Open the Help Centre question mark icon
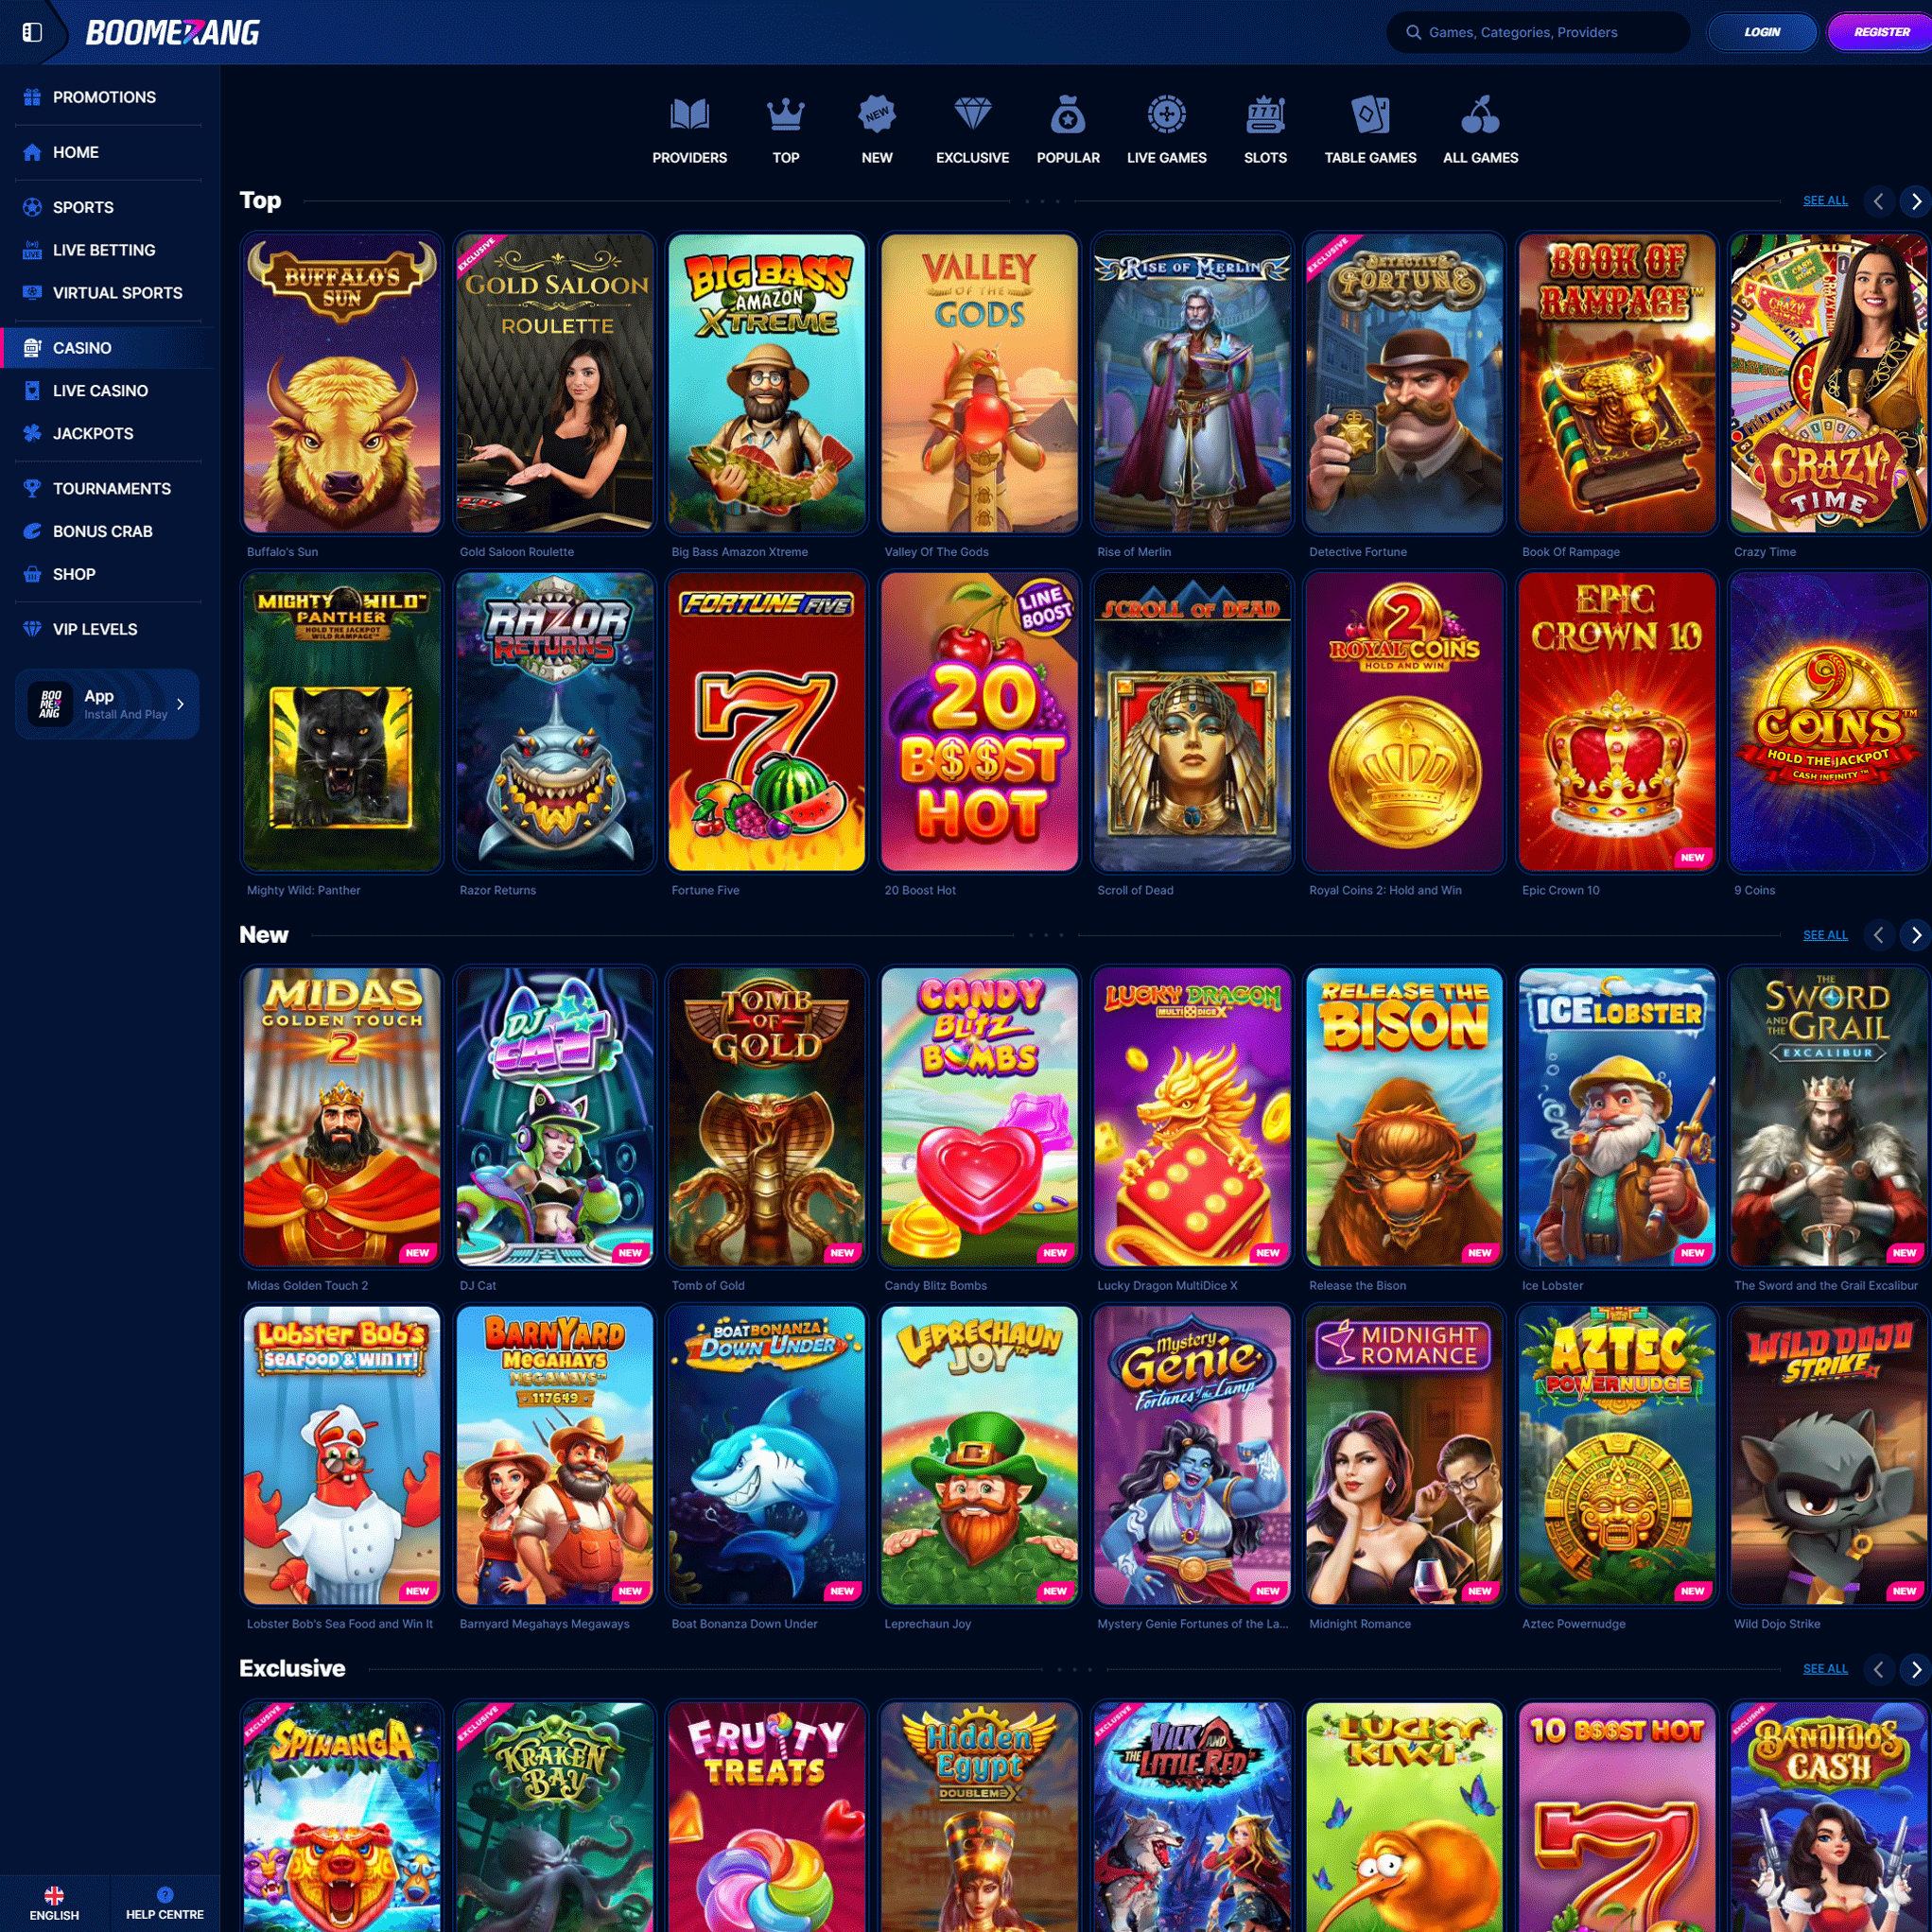Image resolution: width=1932 pixels, height=1932 pixels. click(x=165, y=1894)
